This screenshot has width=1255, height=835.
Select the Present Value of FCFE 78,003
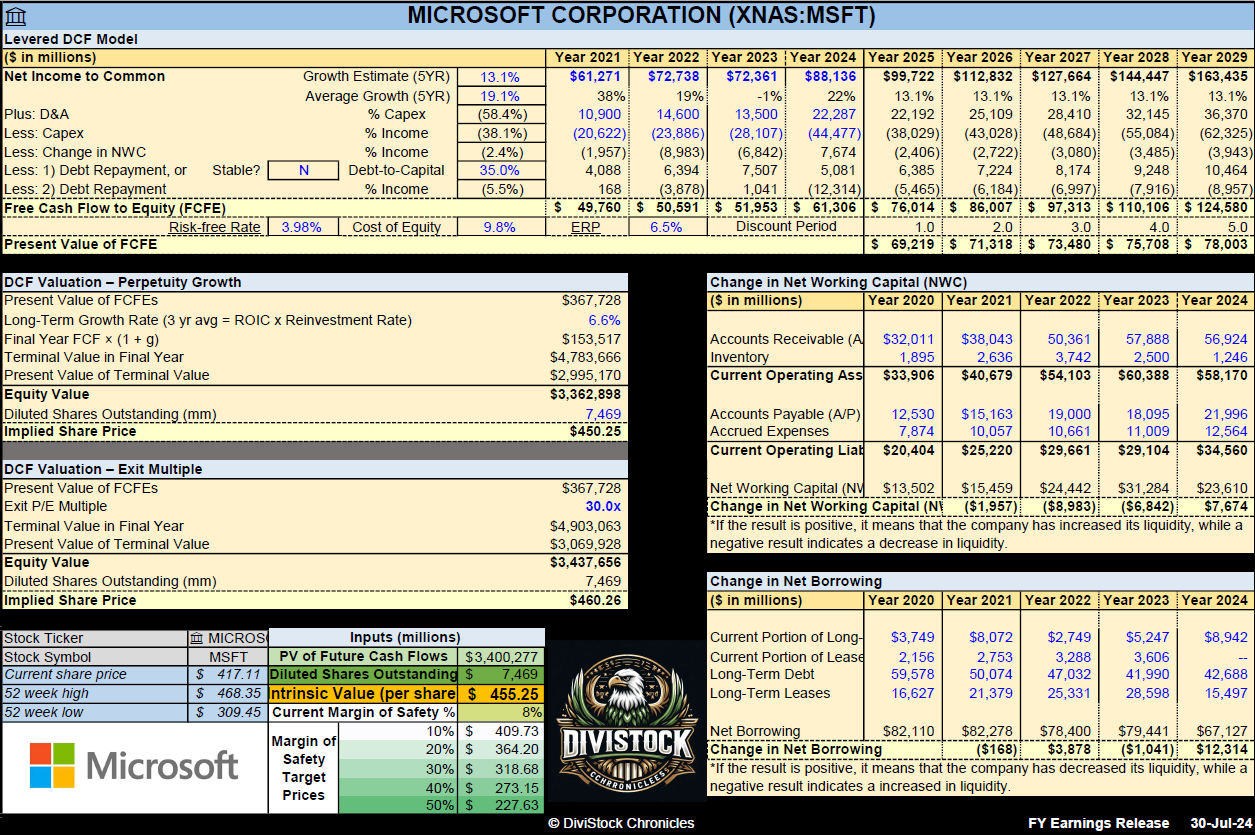pyautogui.click(x=1217, y=244)
